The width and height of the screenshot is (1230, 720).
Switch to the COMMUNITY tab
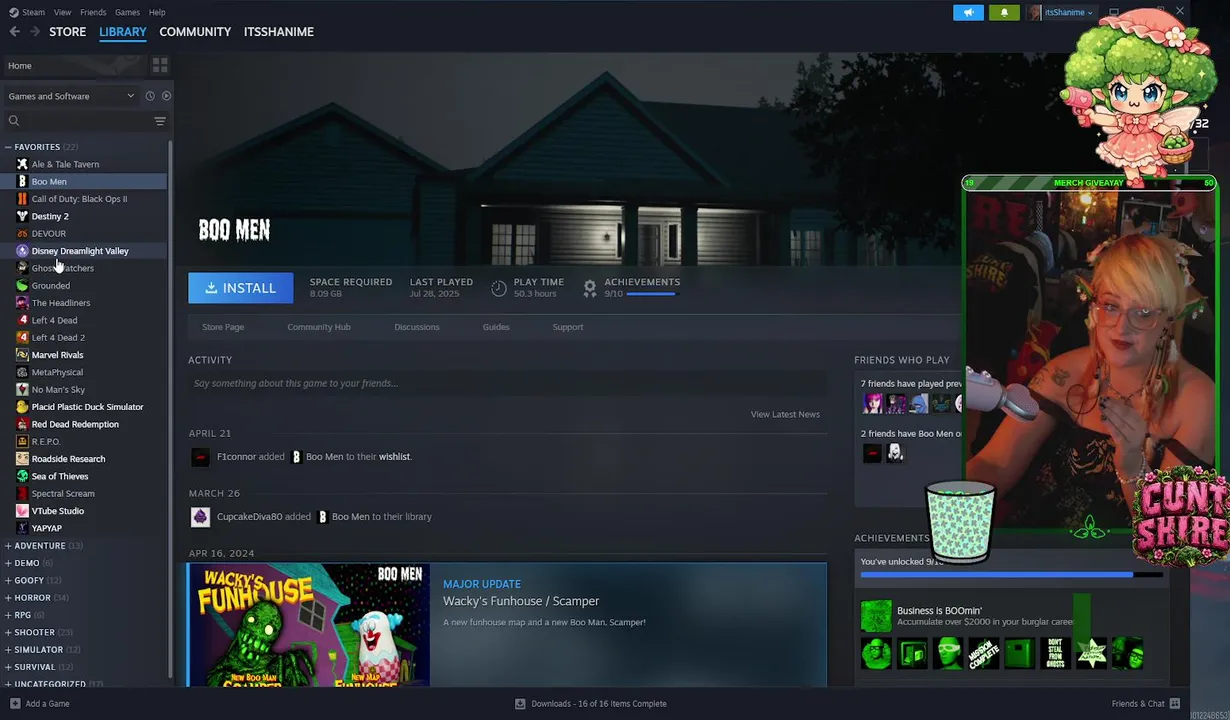coord(195,32)
